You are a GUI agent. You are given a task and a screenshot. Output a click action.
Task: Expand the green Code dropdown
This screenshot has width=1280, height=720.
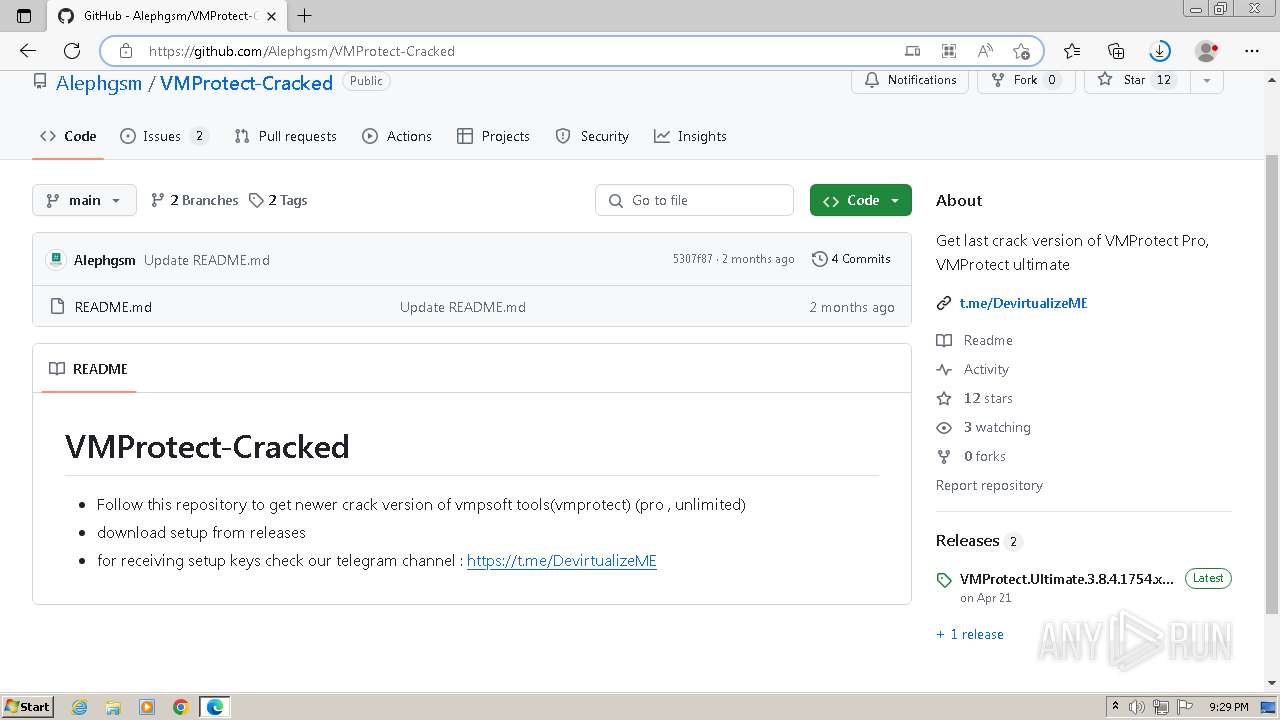click(861, 200)
